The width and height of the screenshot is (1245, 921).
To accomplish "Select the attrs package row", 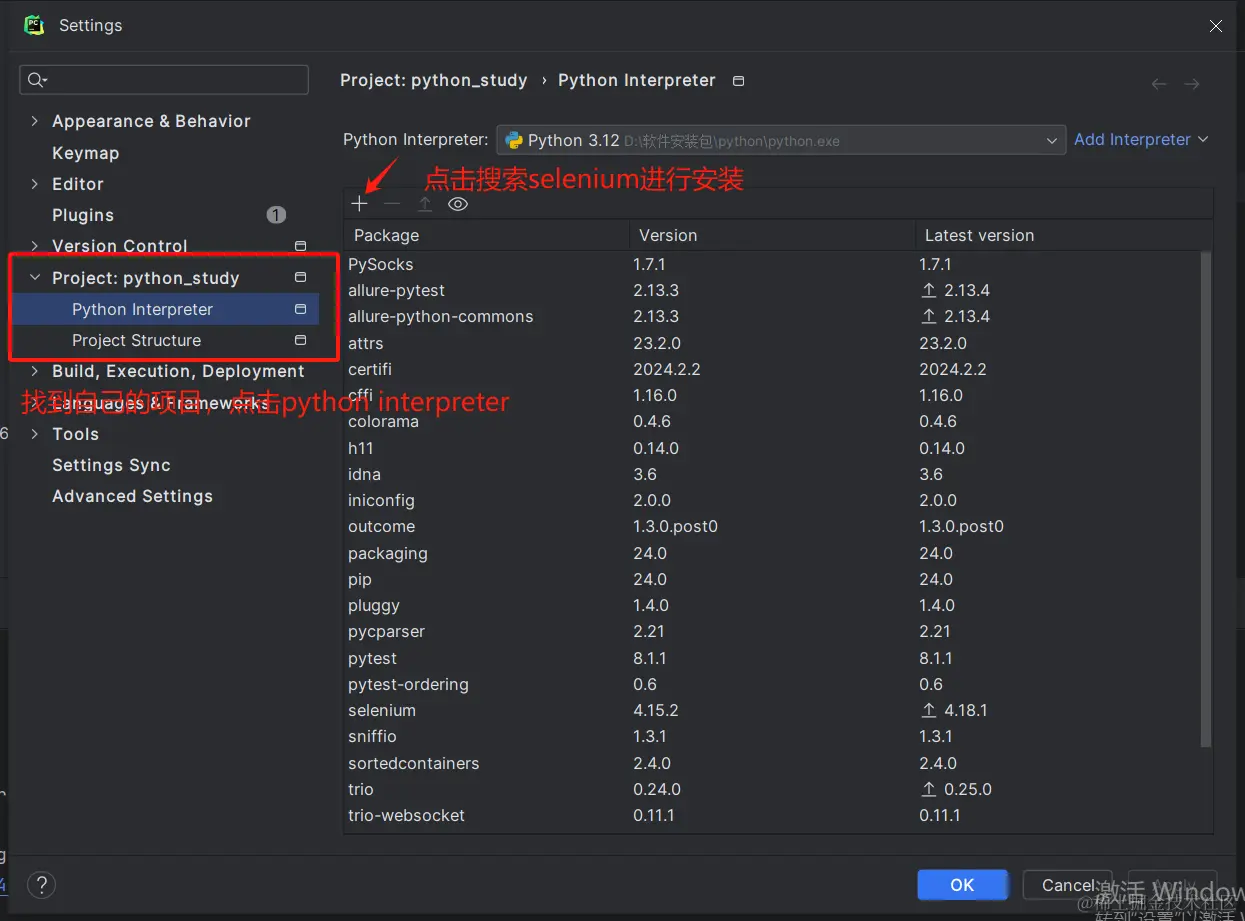I will 771,343.
